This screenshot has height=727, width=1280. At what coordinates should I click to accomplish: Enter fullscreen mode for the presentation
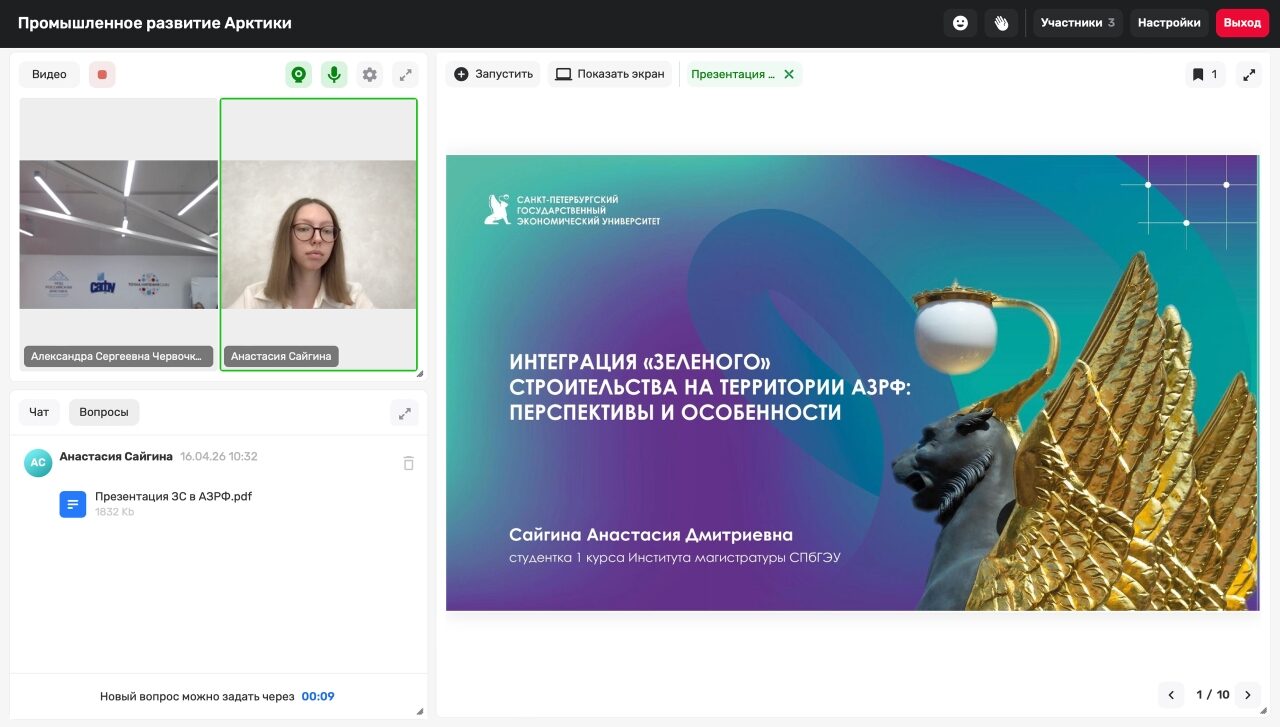click(1248, 73)
